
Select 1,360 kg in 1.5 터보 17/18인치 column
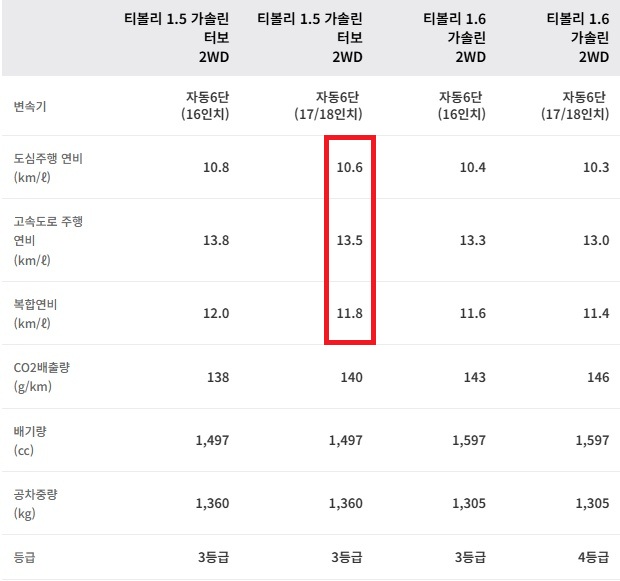346,503
